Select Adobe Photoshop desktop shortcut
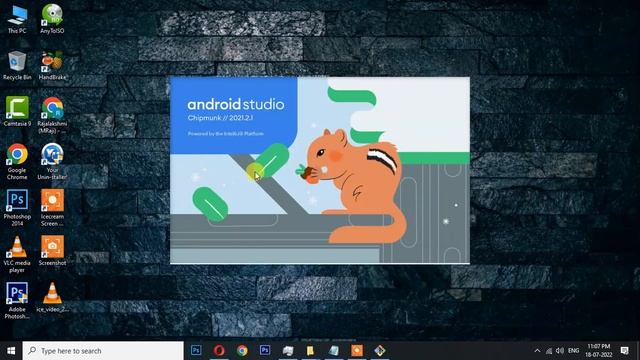 click(17, 301)
